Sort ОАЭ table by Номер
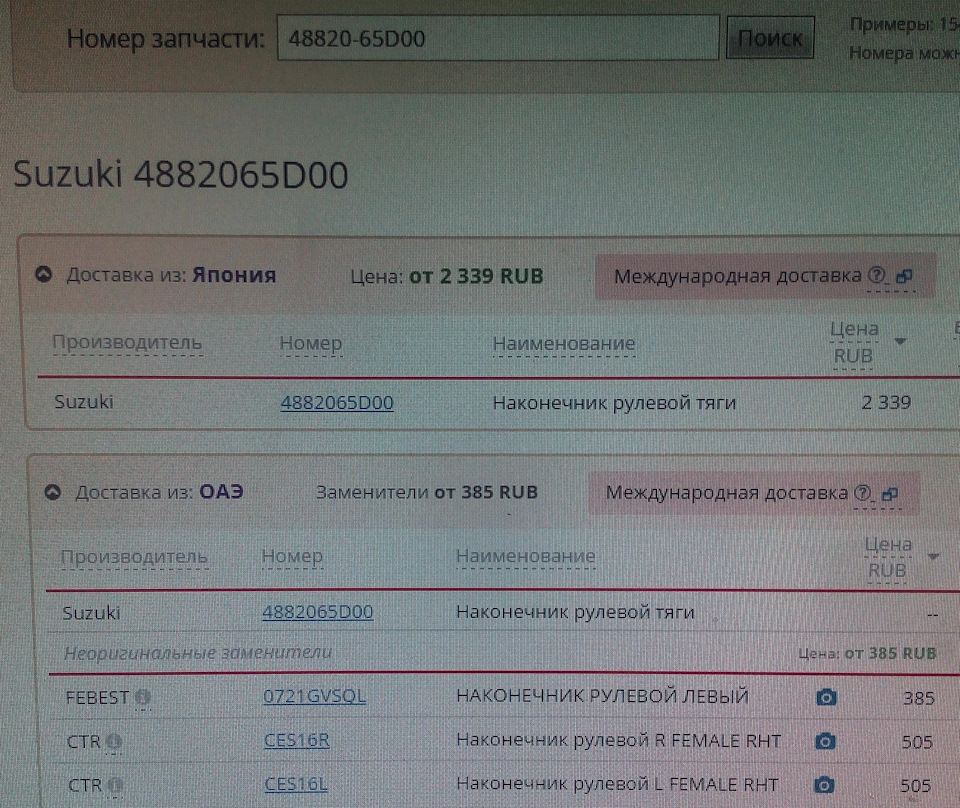The height and width of the screenshot is (808, 960). tap(292, 556)
